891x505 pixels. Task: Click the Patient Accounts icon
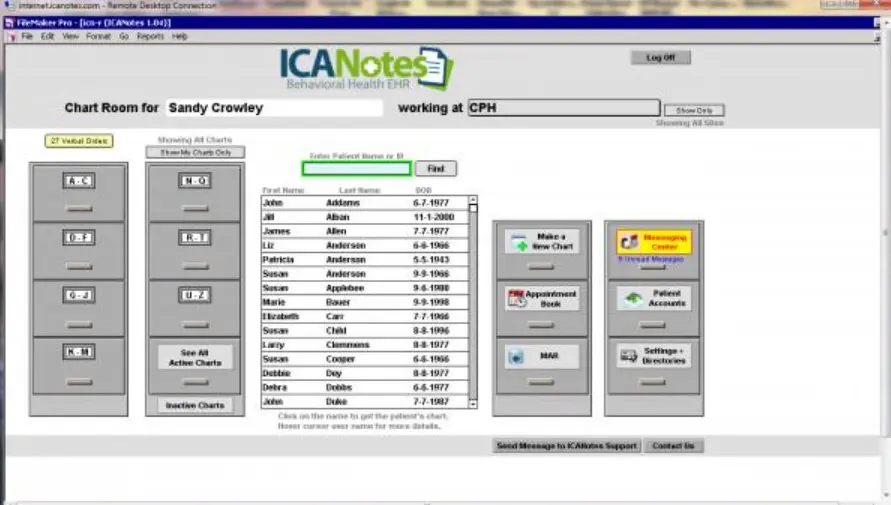point(634,298)
